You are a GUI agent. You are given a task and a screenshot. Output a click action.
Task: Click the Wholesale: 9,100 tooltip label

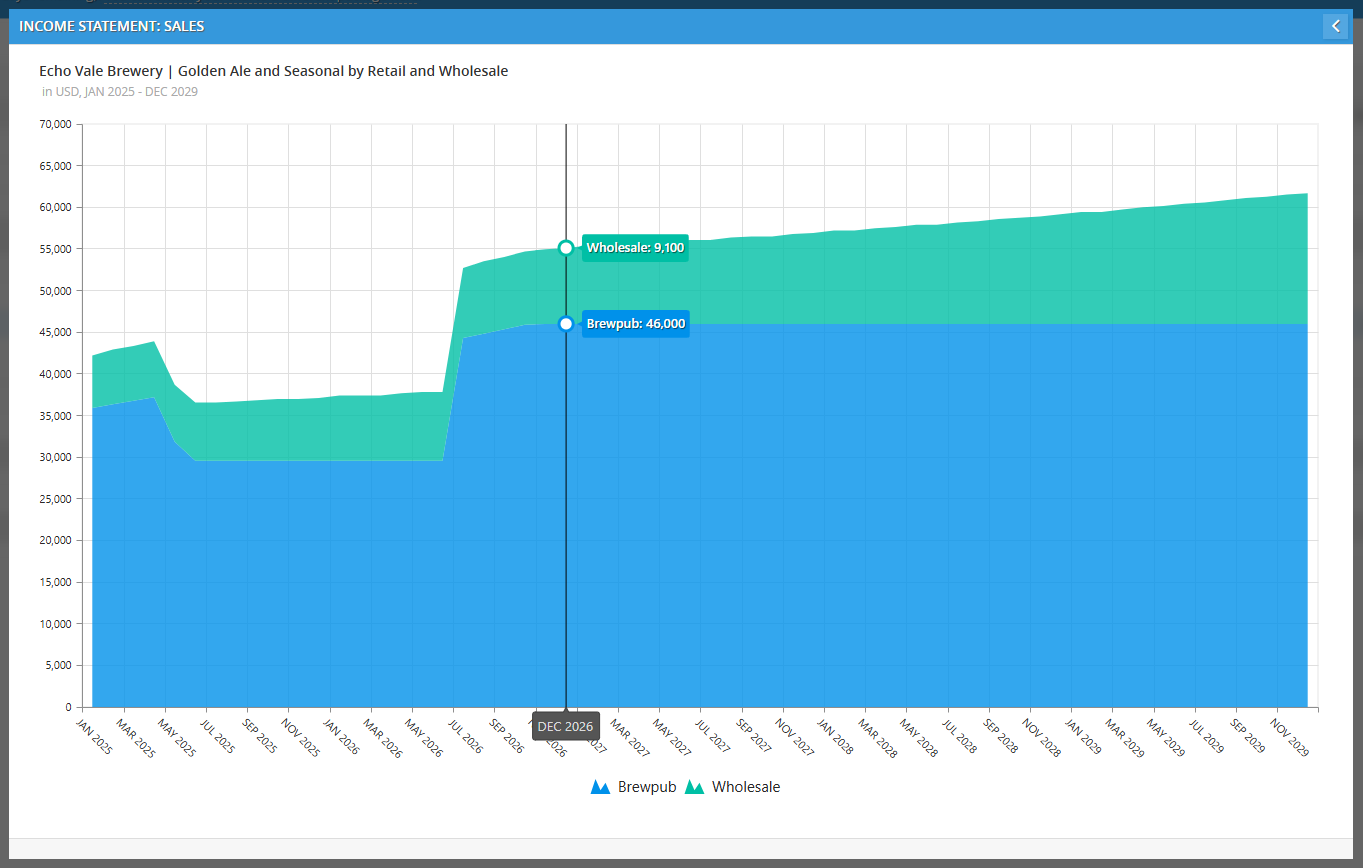point(634,248)
